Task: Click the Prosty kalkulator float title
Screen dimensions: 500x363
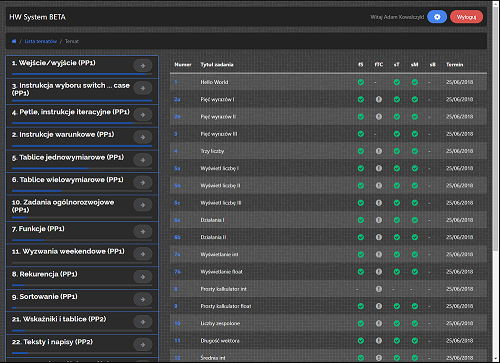Action: (x=226, y=306)
